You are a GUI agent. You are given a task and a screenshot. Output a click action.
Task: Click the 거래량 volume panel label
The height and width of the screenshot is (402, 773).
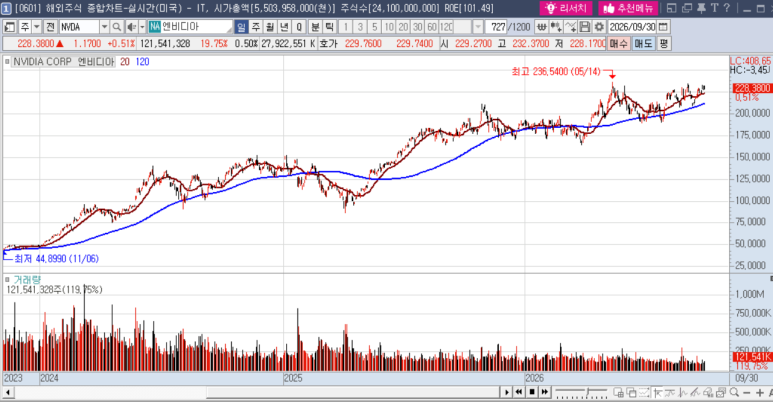coord(27,280)
